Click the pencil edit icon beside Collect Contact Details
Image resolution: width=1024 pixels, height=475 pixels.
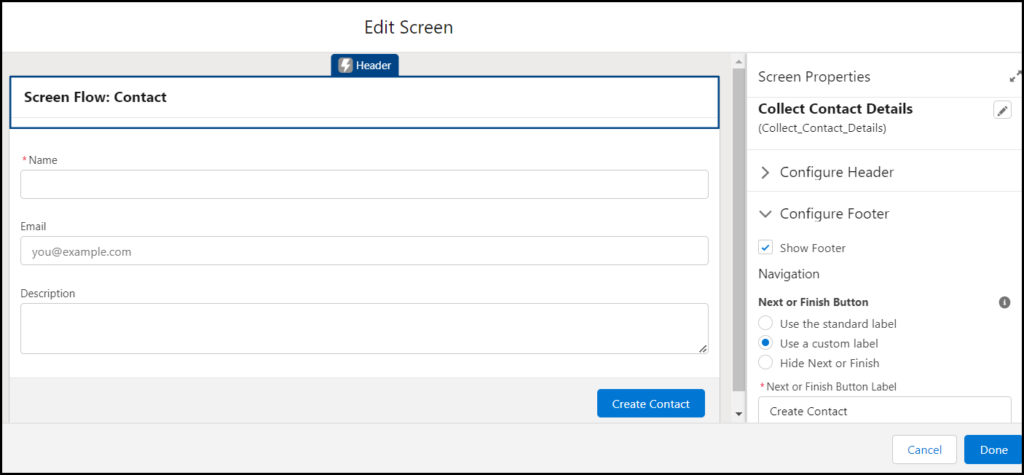[x=1002, y=110]
